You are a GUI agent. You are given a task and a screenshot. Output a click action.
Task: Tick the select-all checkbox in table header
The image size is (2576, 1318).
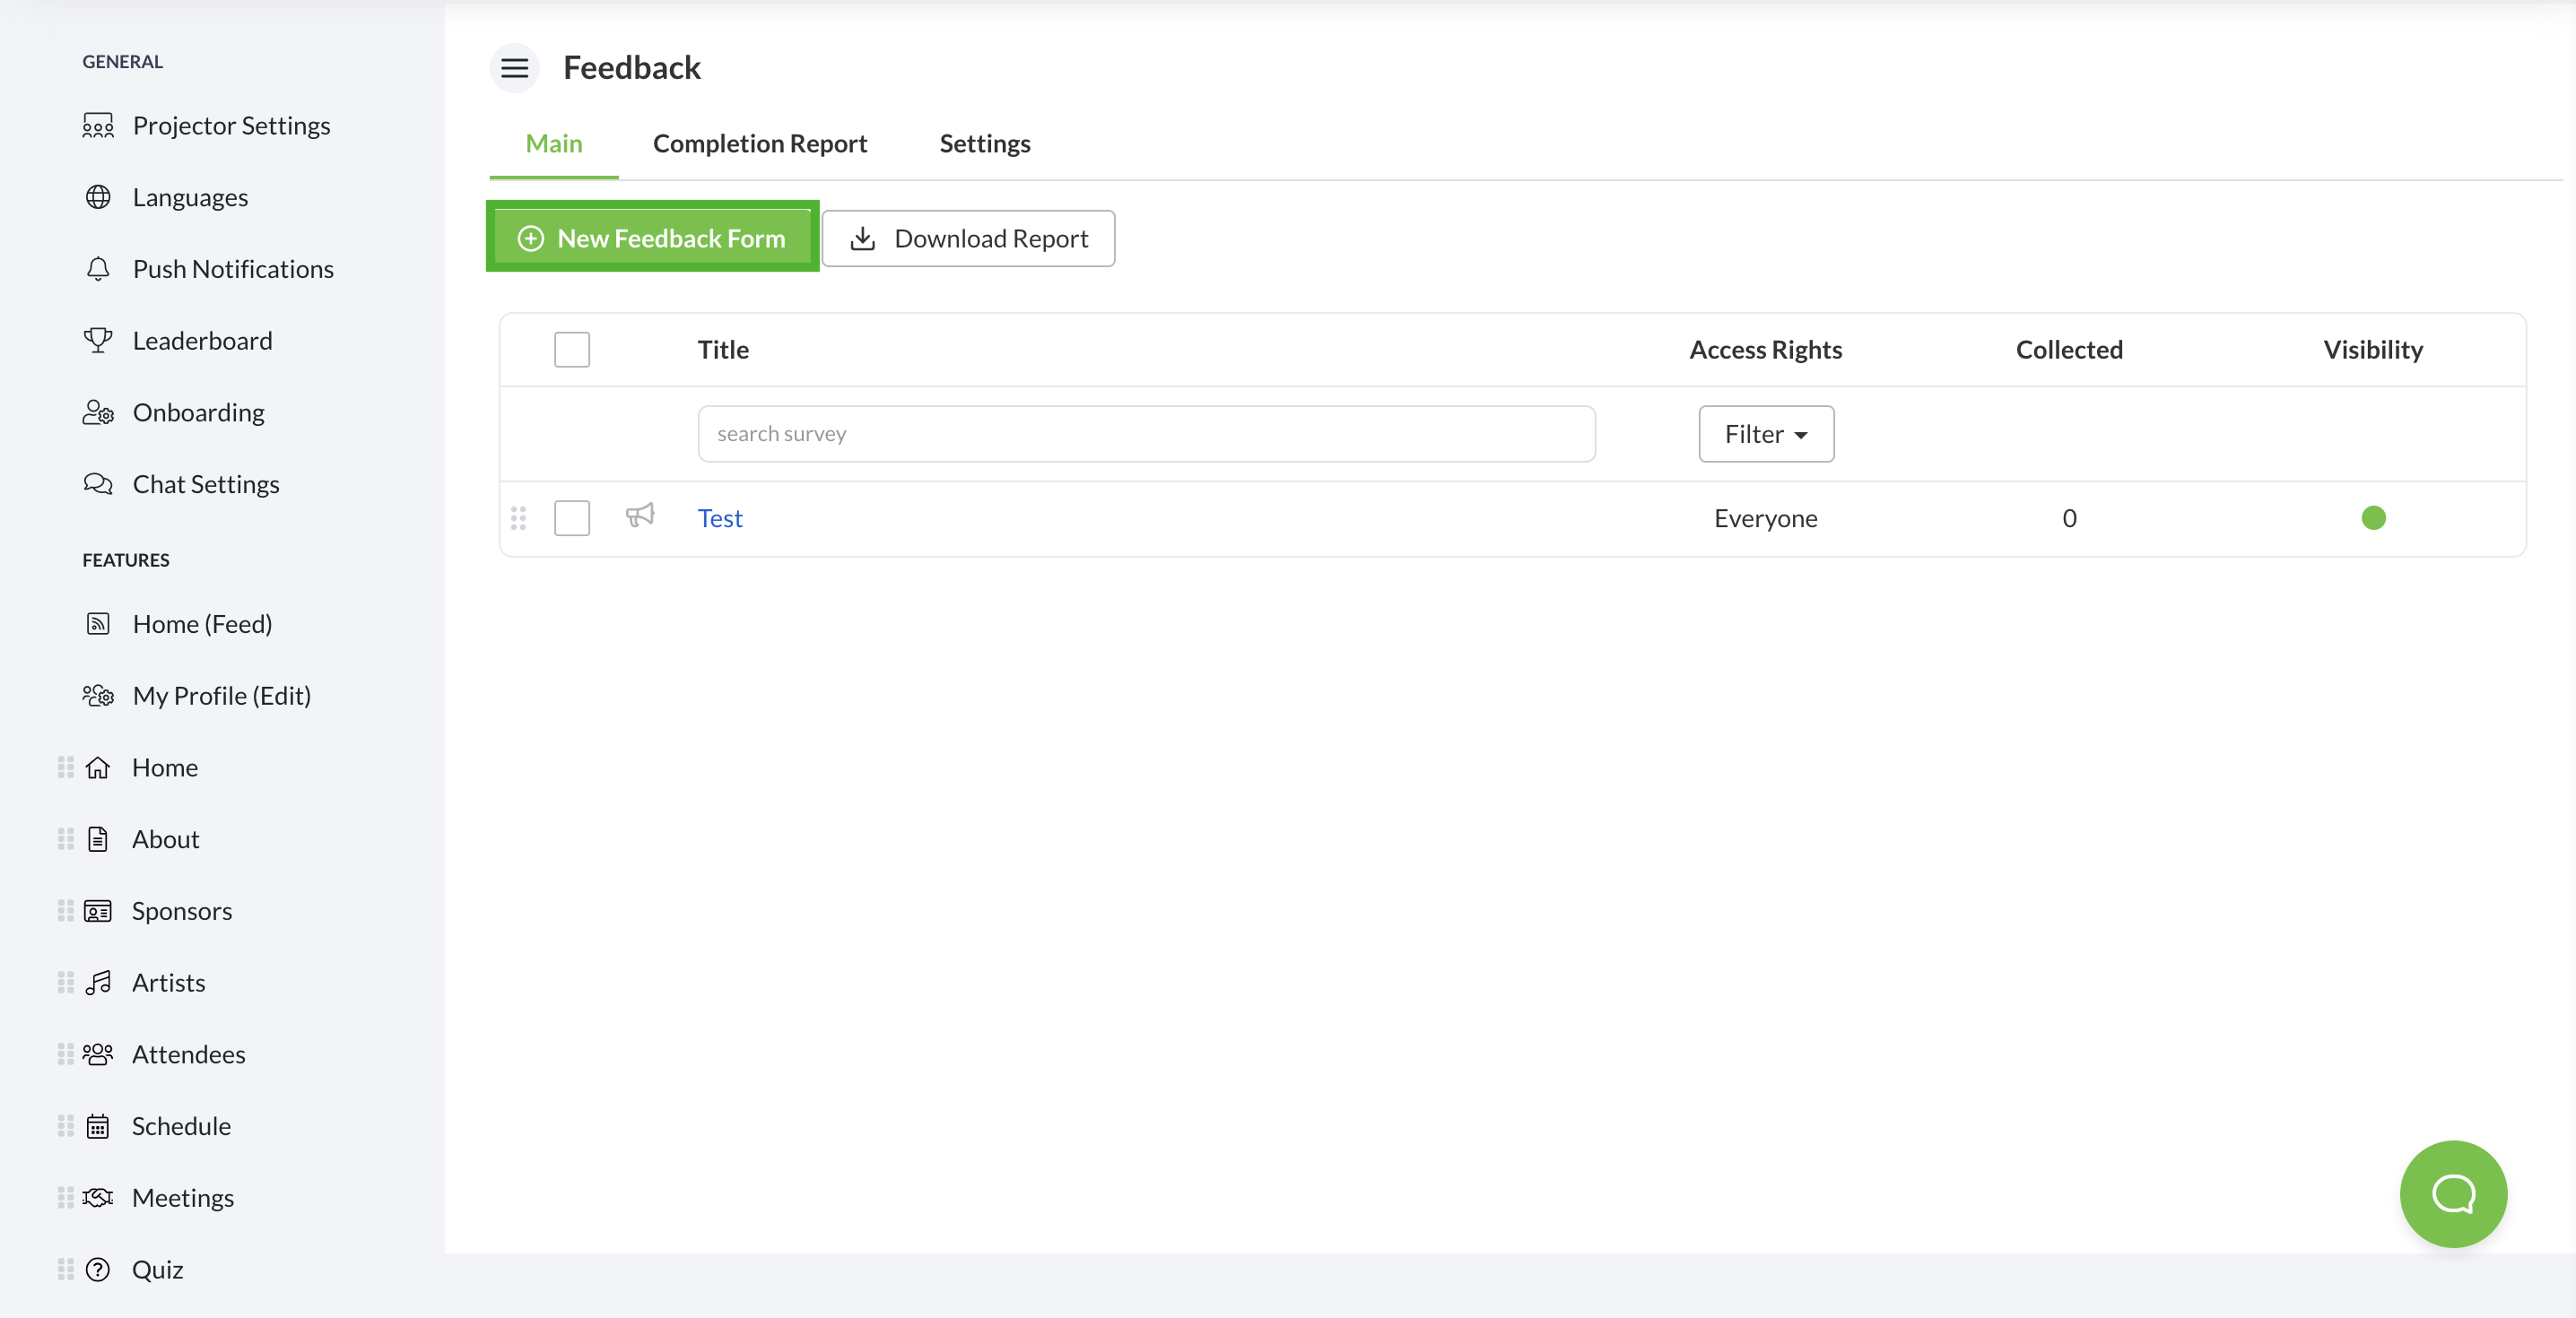click(x=572, y=350)
